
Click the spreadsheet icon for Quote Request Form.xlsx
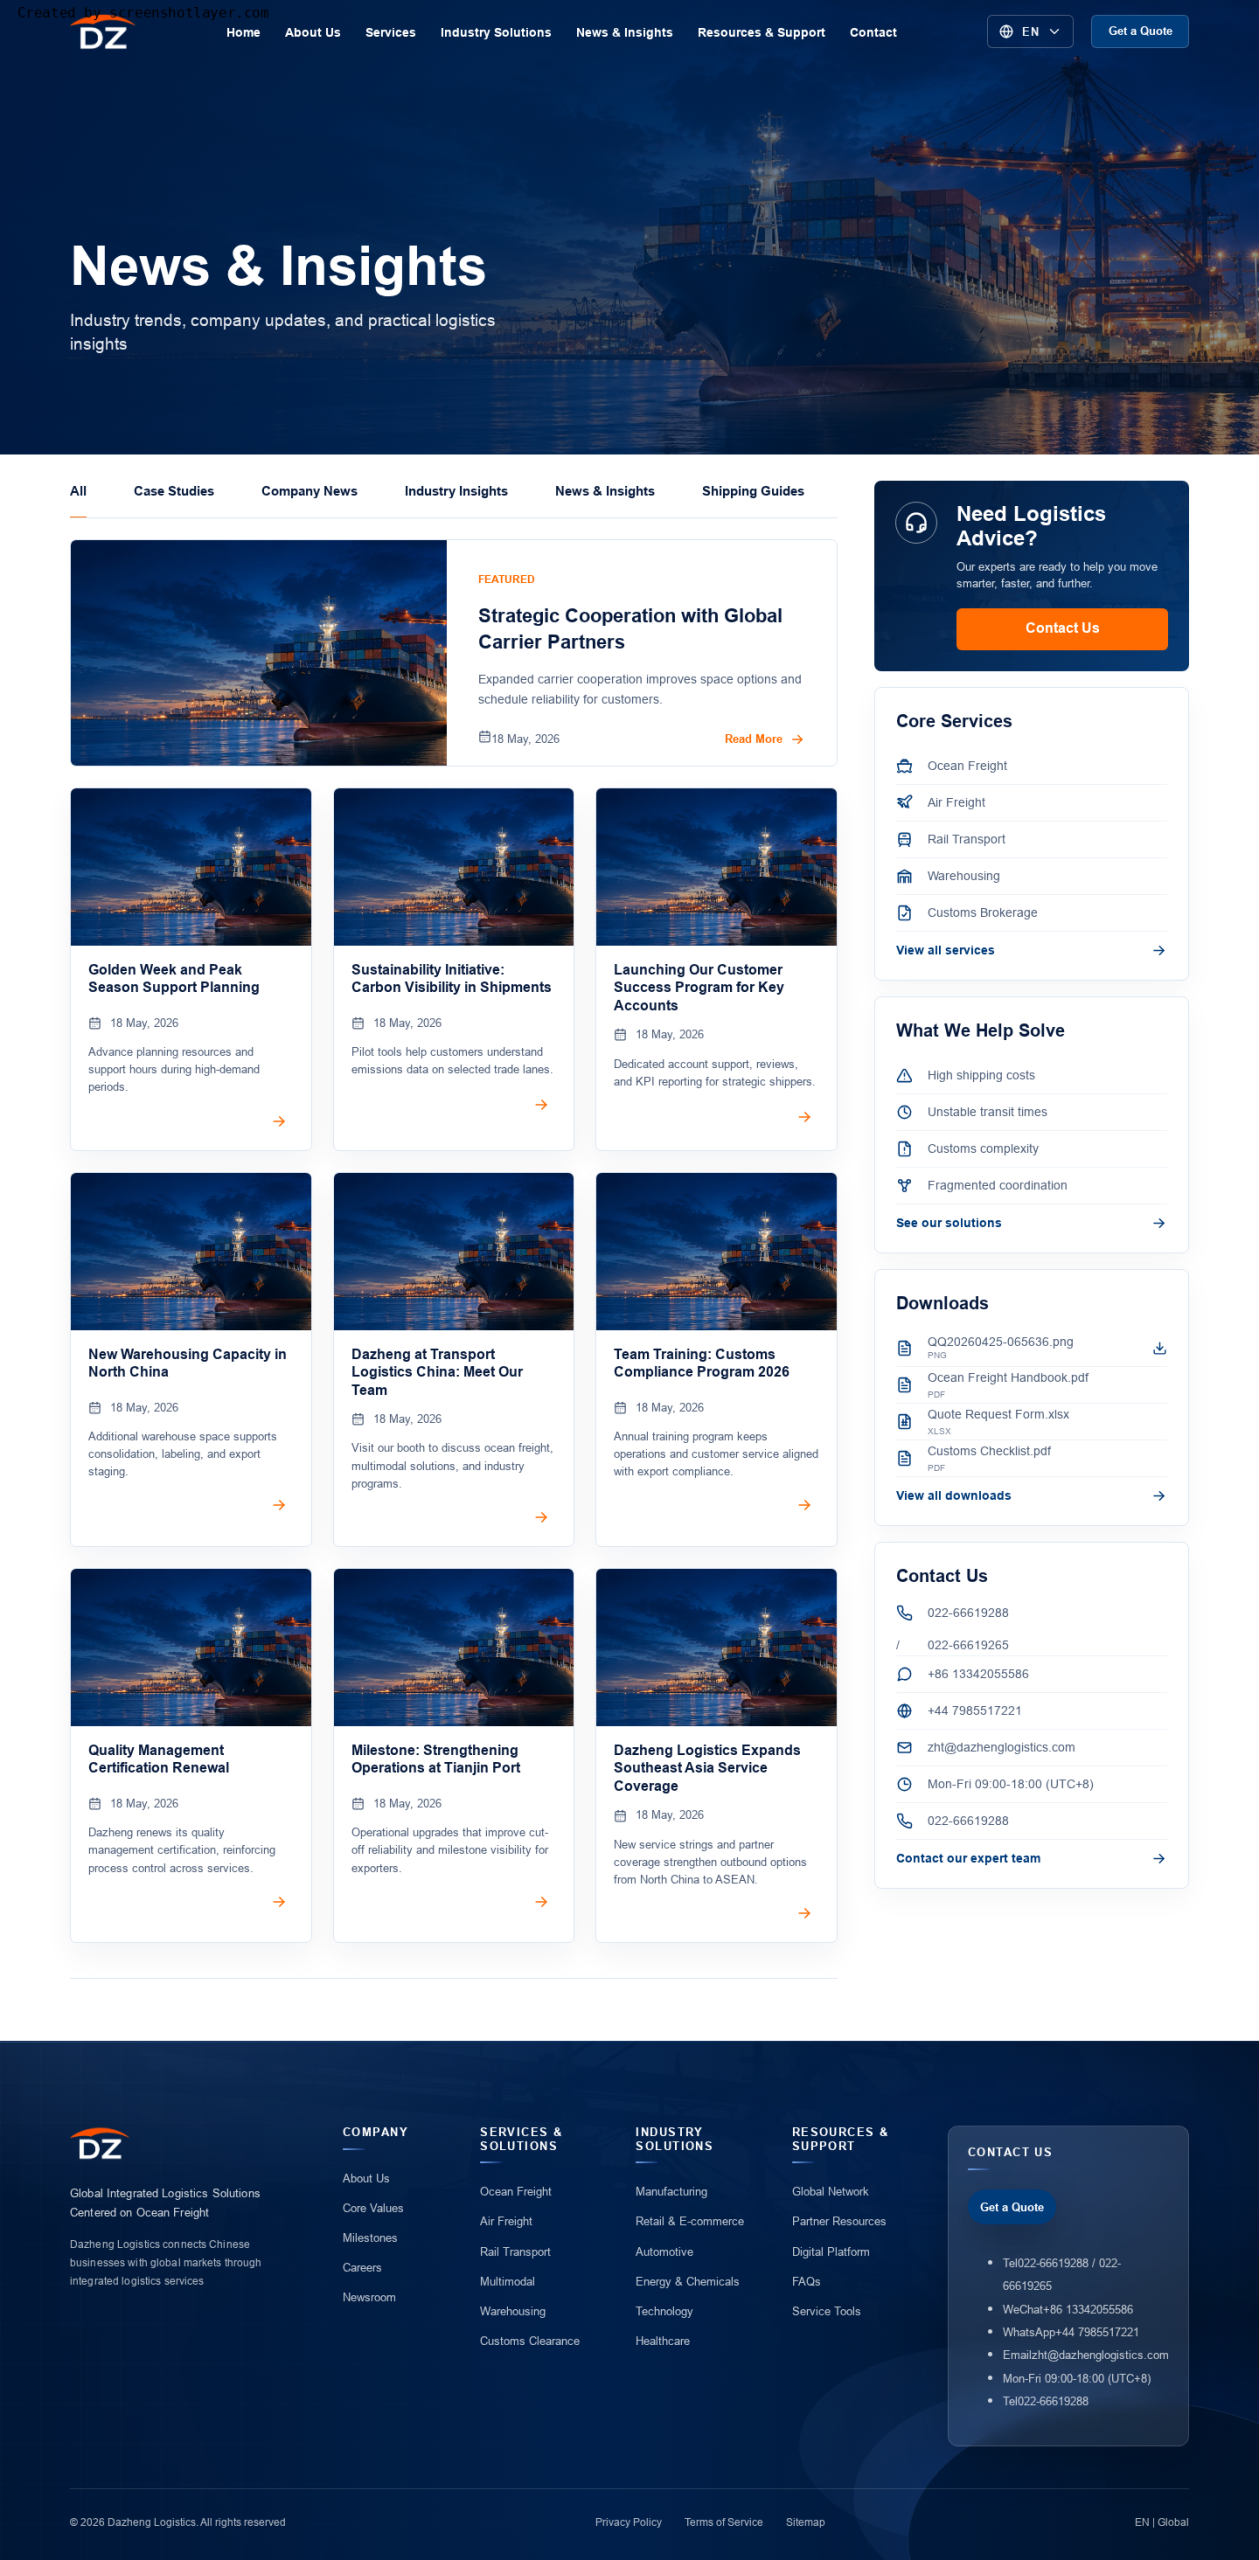pyautogui.click(x=904, y=1421)
